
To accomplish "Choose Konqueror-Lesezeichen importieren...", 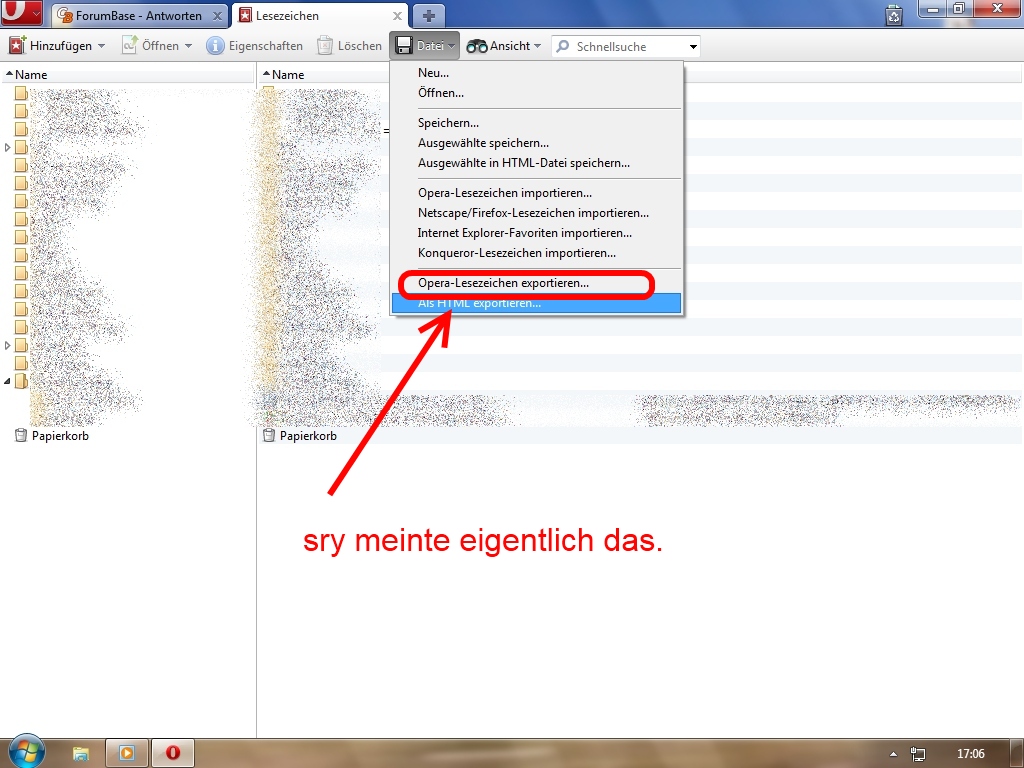I will click(x=536, y=253).
